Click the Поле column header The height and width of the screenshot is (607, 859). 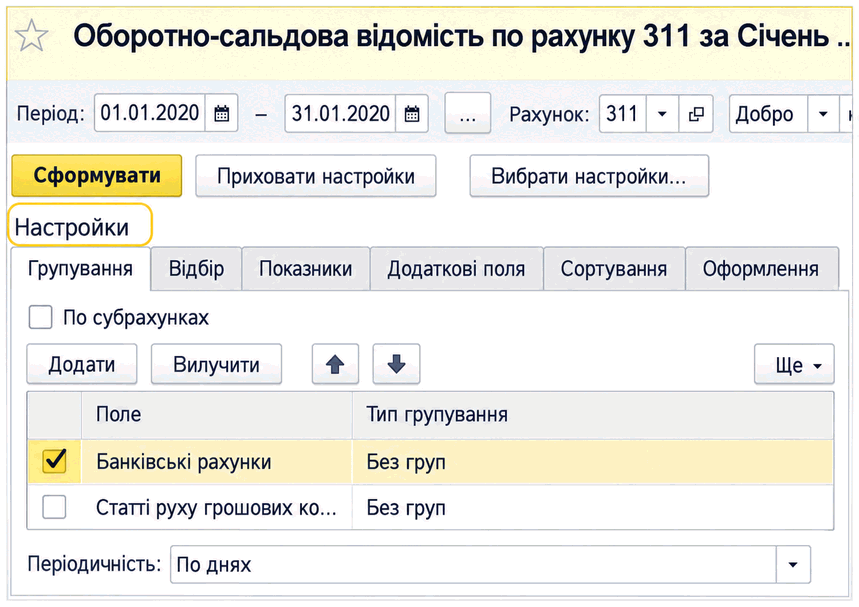(x=216, y=415)
